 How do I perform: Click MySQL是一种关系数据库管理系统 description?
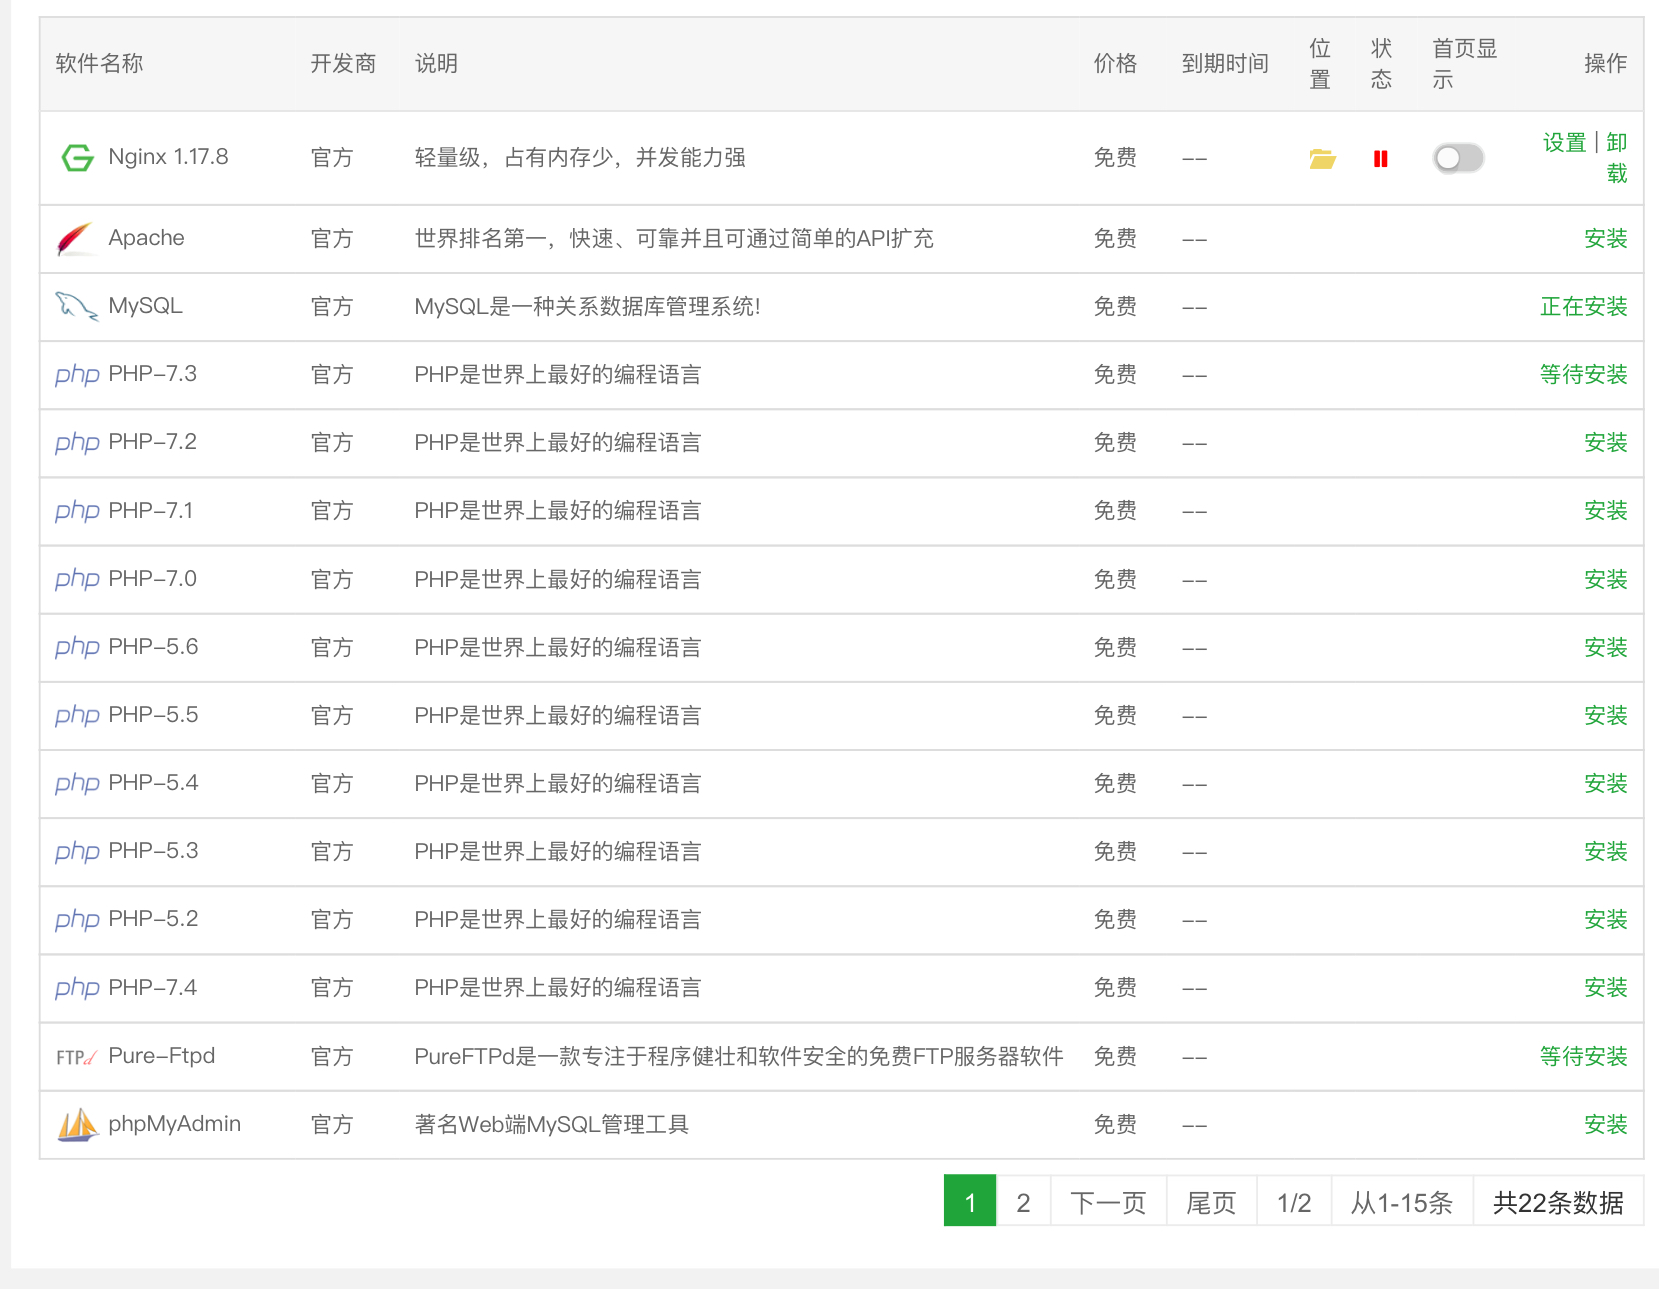click(587, 307)
